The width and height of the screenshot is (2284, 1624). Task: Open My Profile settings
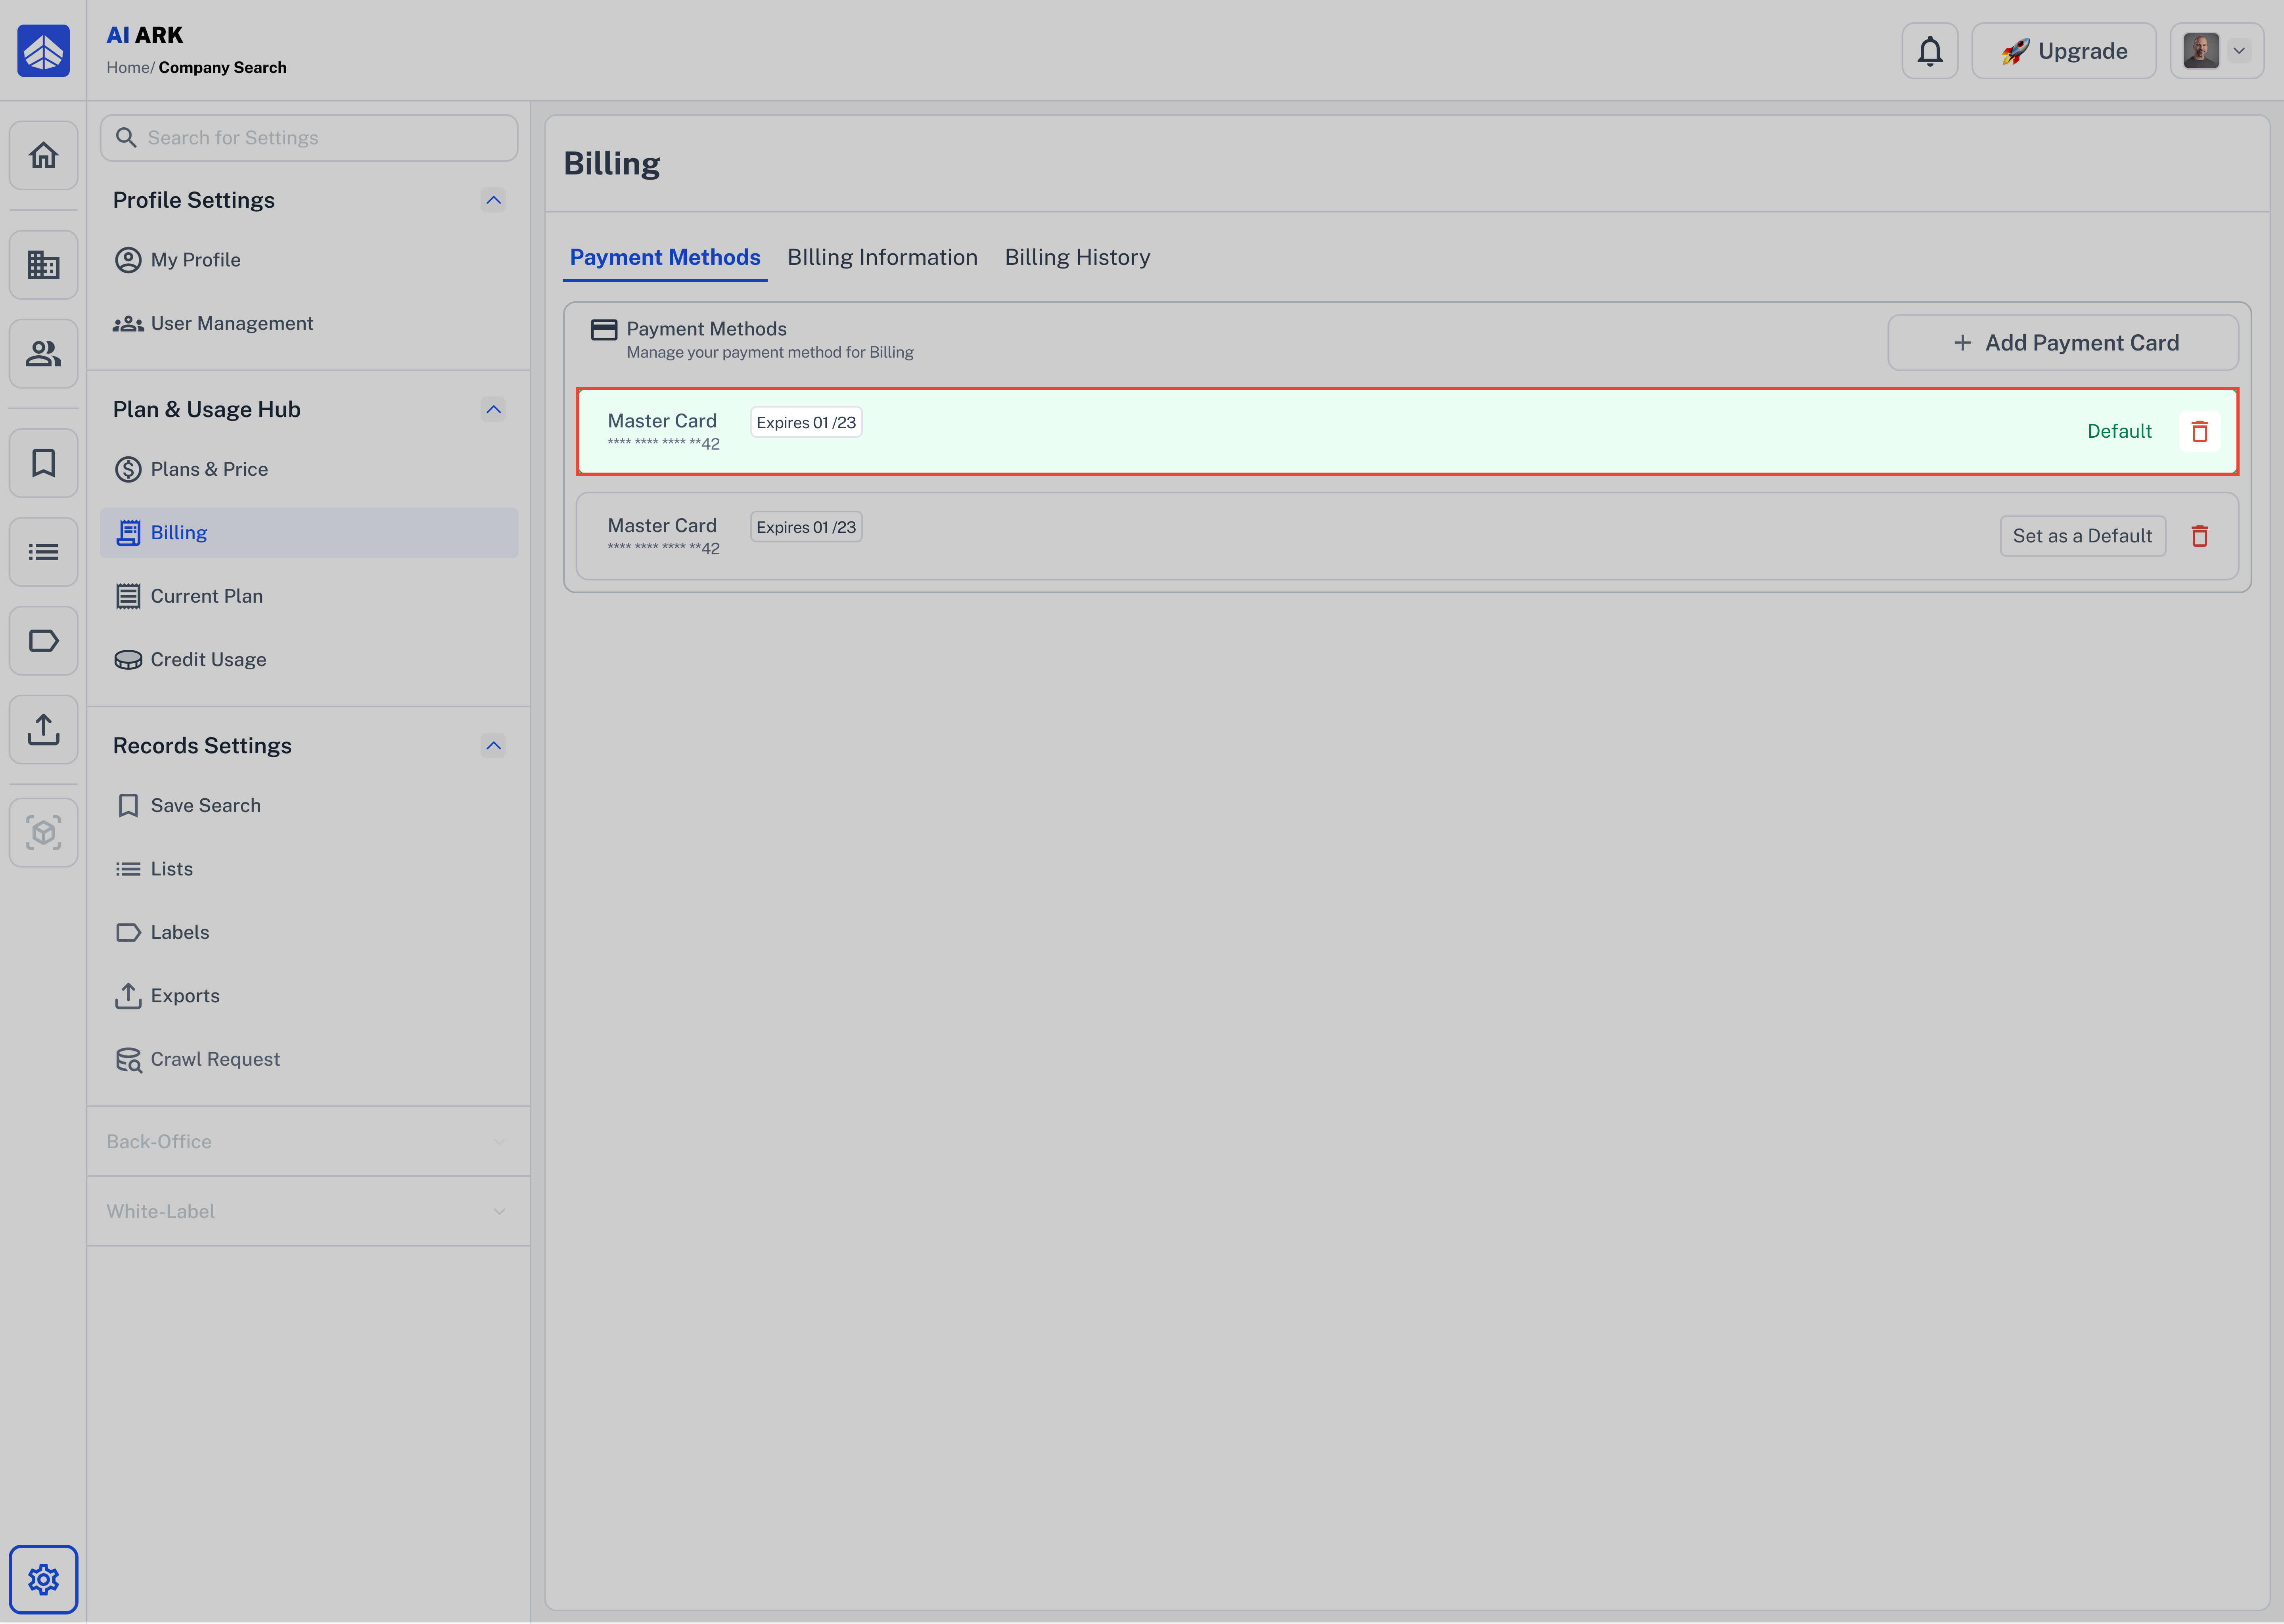[x=309, y=260]
